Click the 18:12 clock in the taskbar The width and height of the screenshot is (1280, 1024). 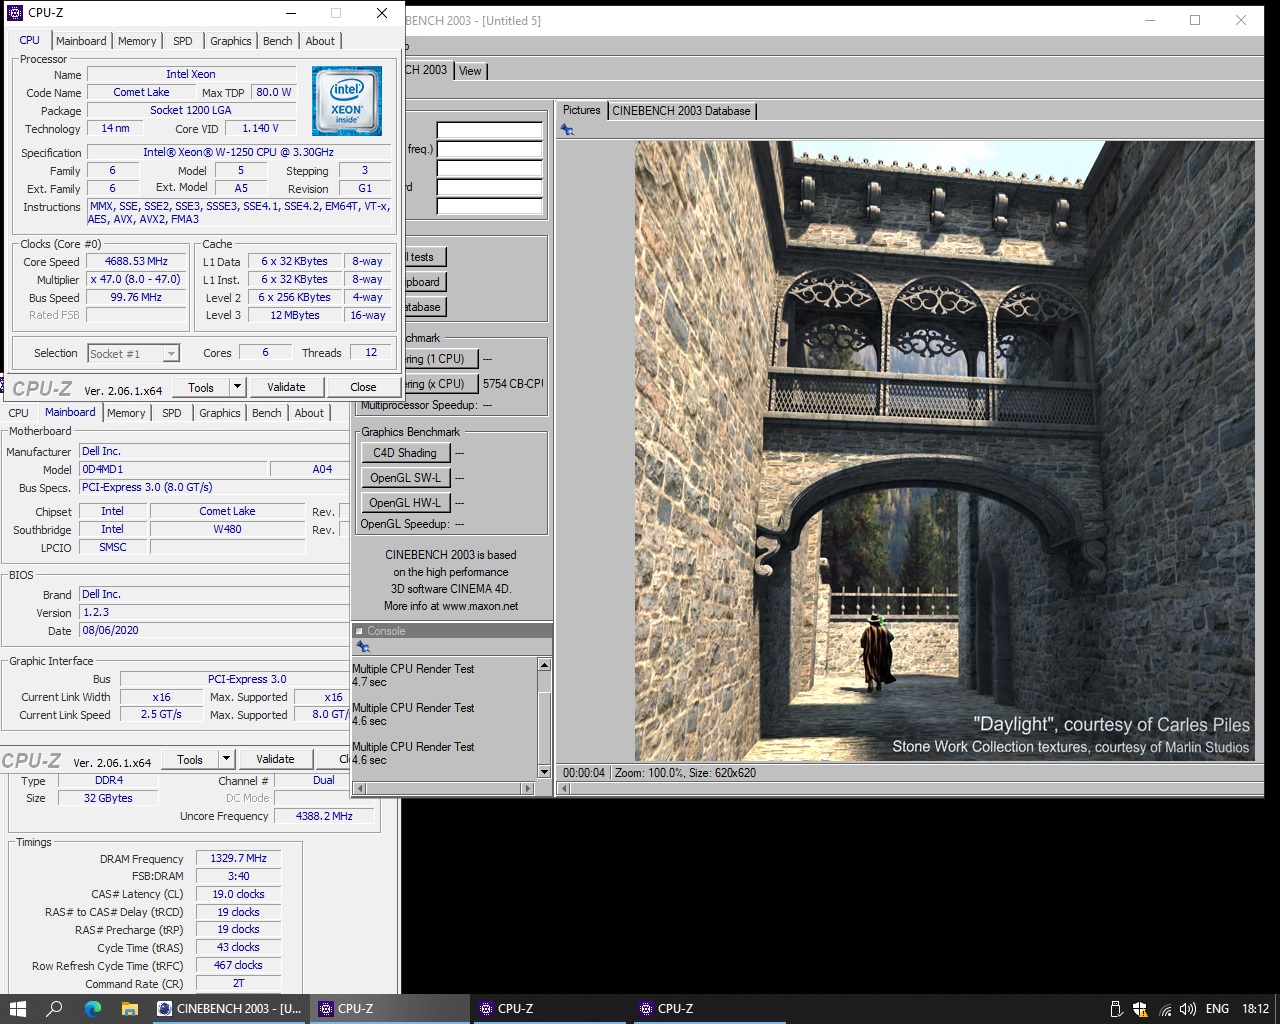[1255, 1009]
